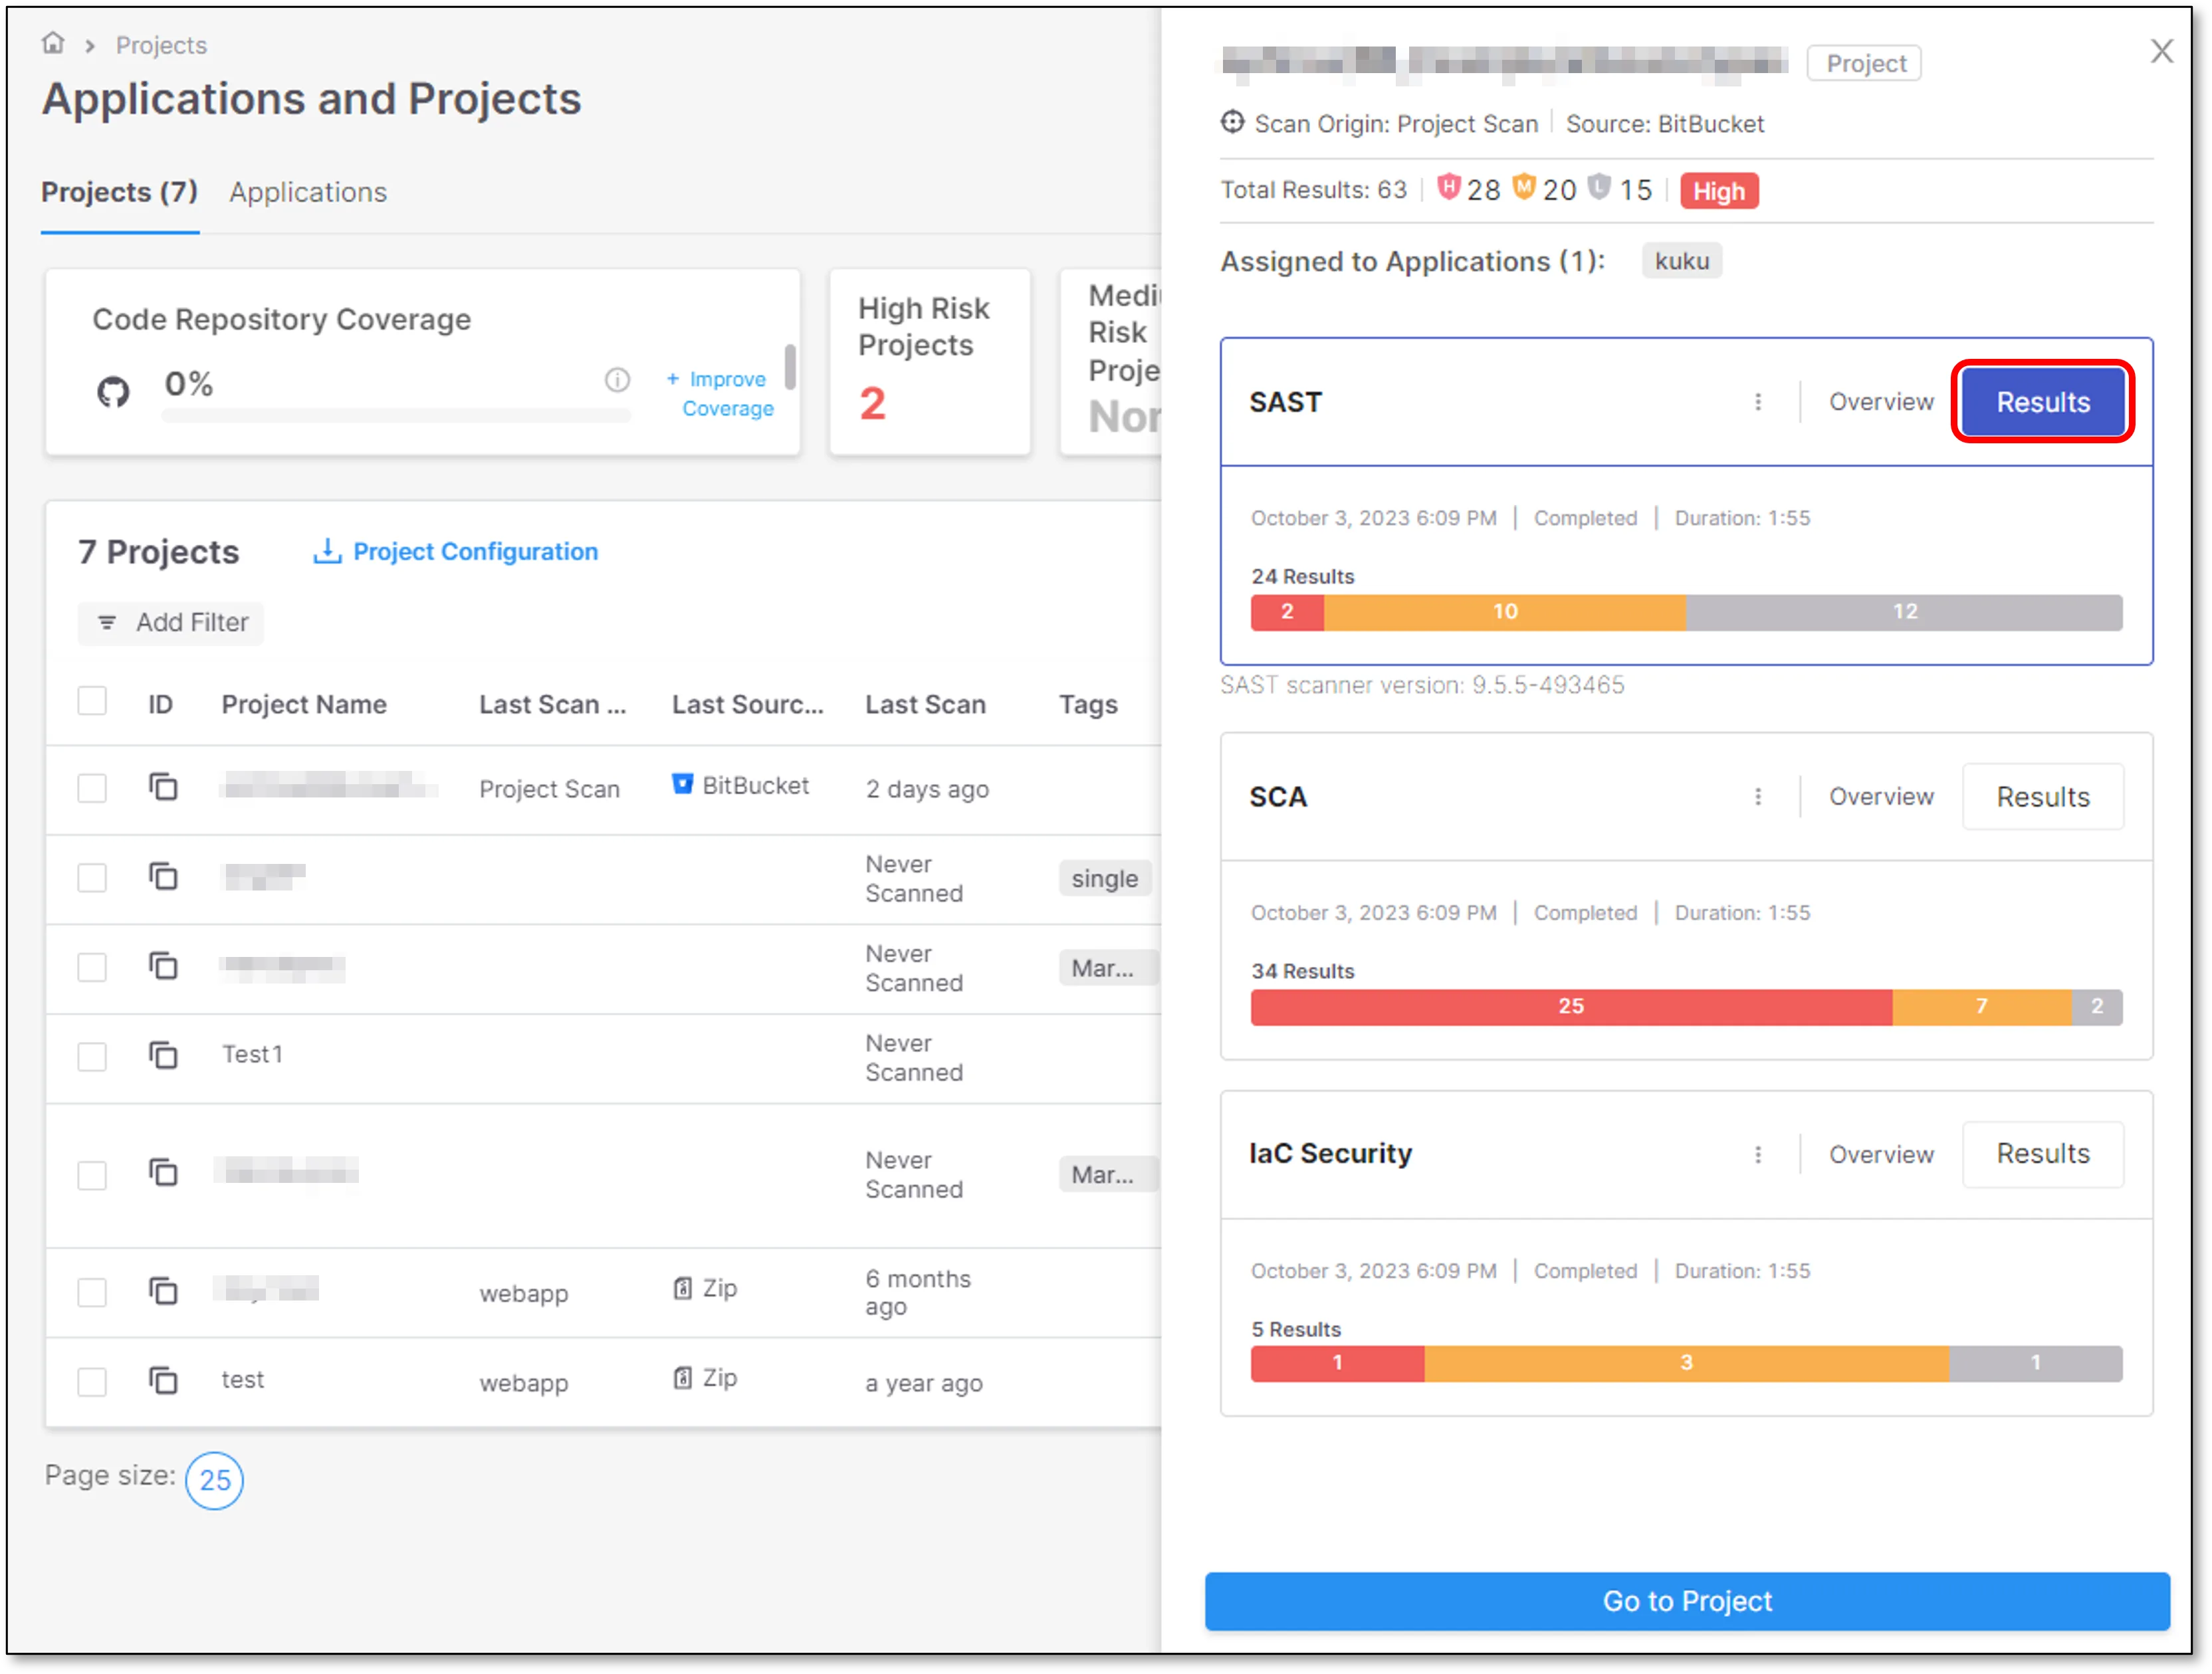
Task: Click the Zip source icon on the test project row
Action: tap(683, 1378)
